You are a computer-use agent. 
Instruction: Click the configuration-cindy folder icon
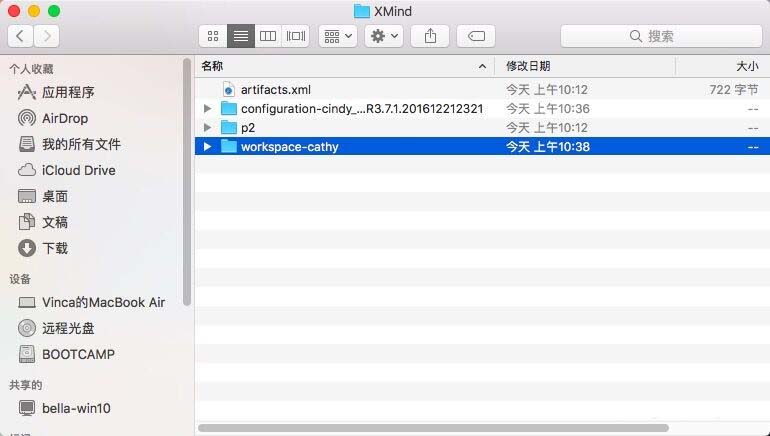(229, 109)
